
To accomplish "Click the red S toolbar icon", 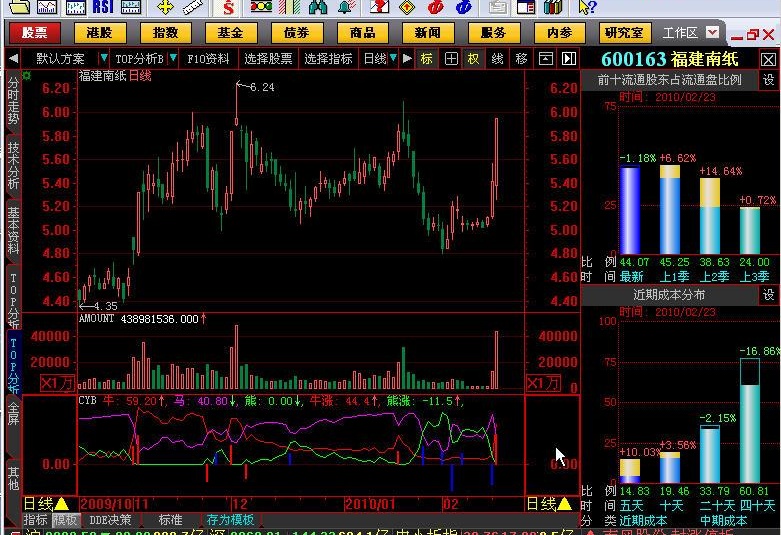I will (228, 6).
